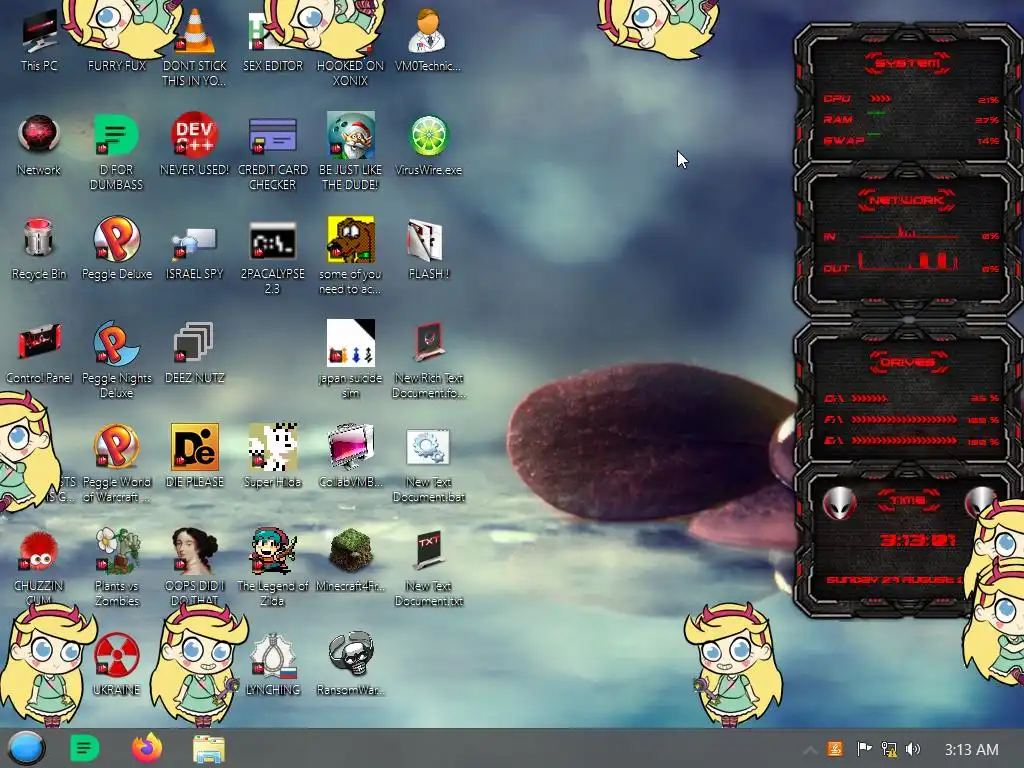Launch the Super Hilda shortcut
The width and height of the screenshot is (1024, 768).
pyautogui.click(x=272, y=456)
